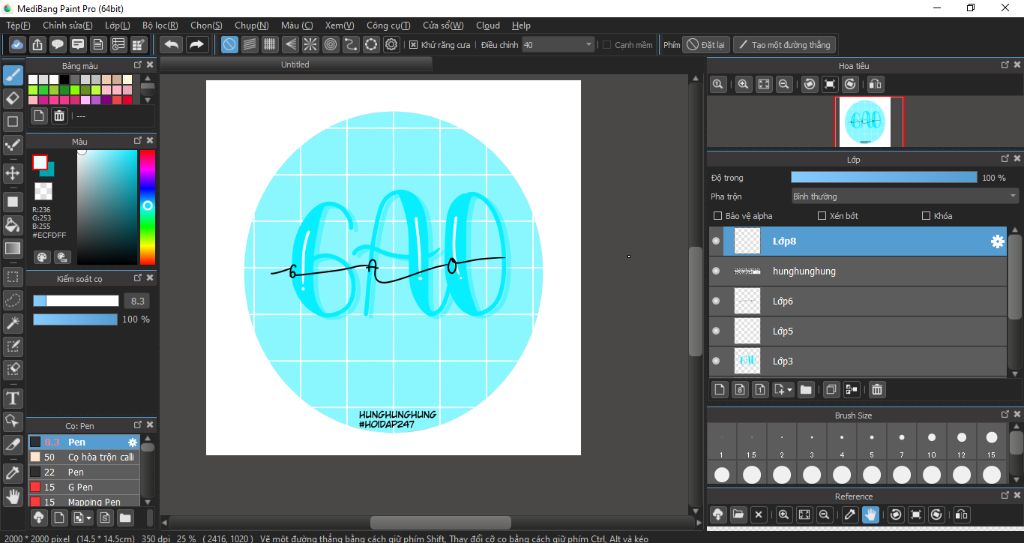Viewport: 1024px width, 543px height.
Task: Select the G Pen brush
Action: [84, 487]
